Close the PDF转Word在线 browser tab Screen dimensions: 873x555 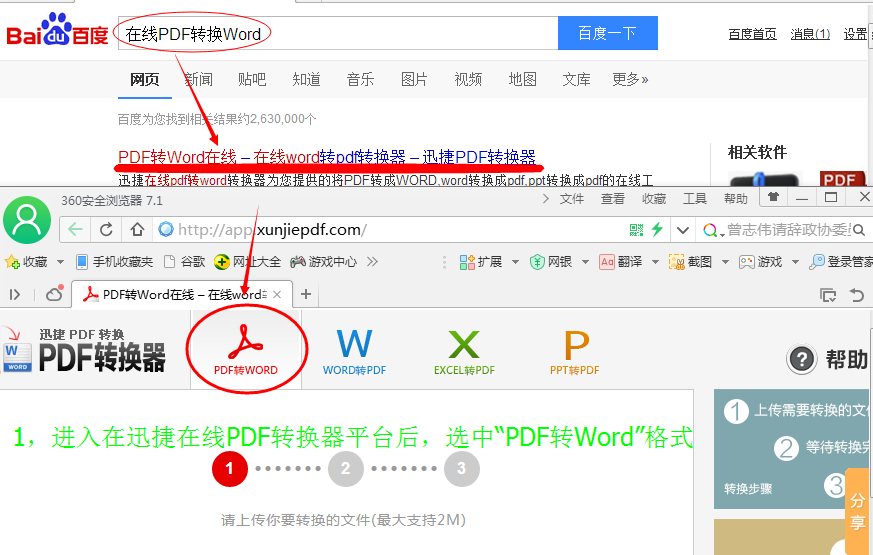click(x=277, y=294)
